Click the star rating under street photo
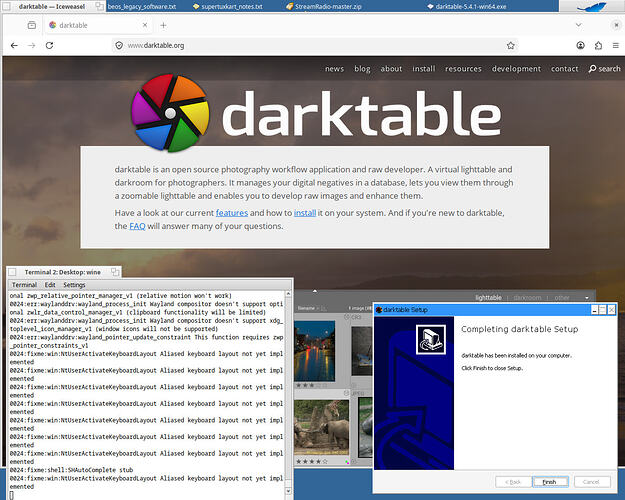 pos(311,386)
